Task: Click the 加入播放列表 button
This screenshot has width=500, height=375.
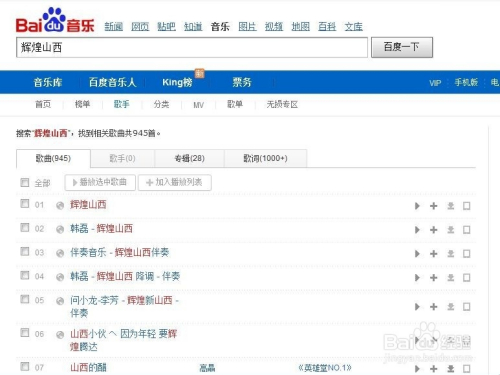Action: pos(175,182)
